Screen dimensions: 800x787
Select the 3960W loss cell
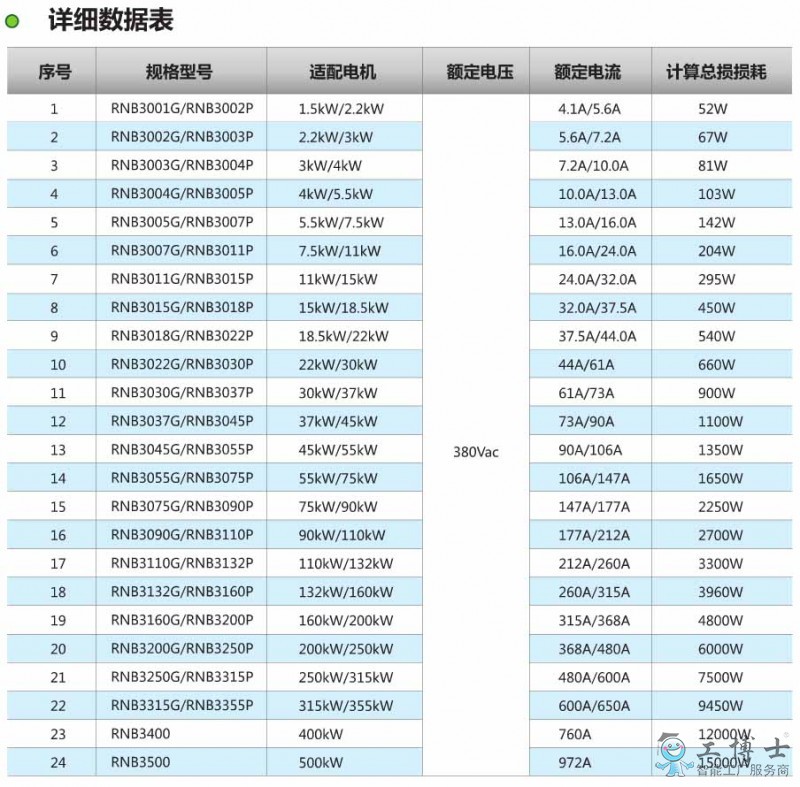(x=720, y=592)
